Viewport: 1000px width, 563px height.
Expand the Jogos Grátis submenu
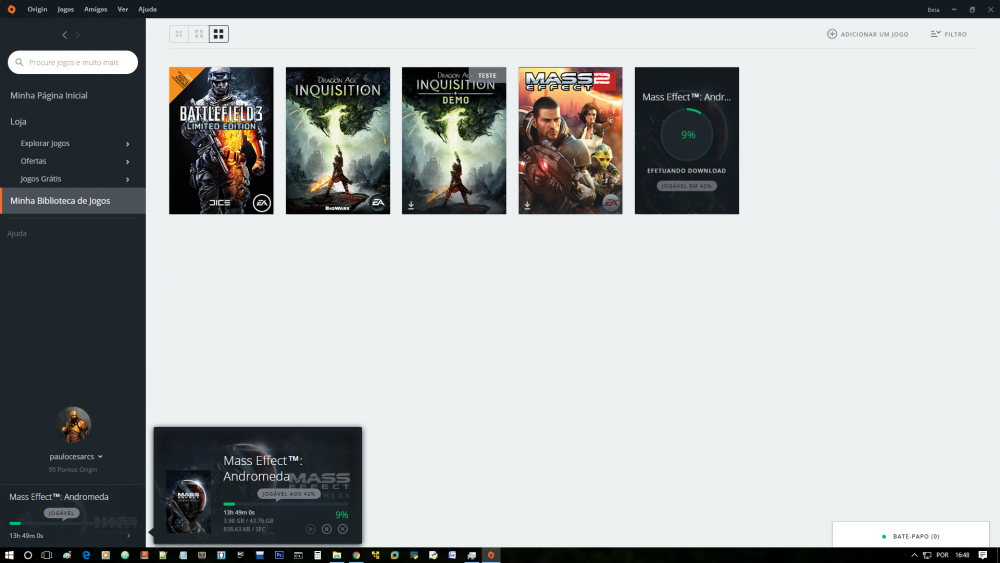pos(128,179)
